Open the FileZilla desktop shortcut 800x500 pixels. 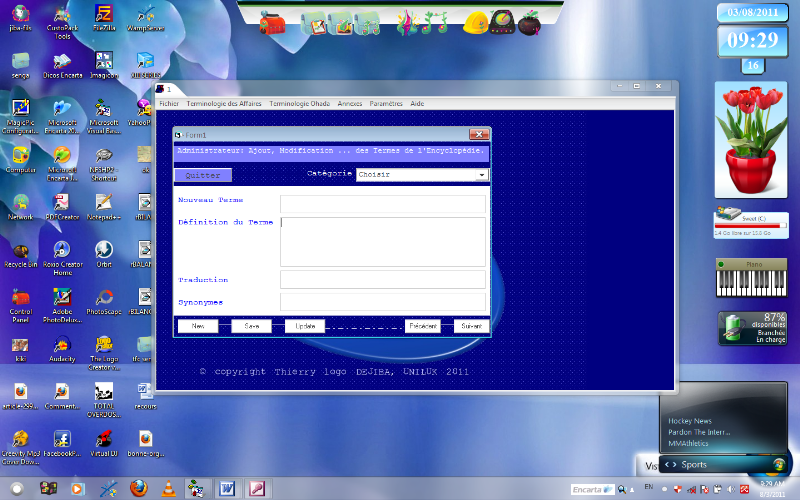pyautogui.click(x=104, y=18)
